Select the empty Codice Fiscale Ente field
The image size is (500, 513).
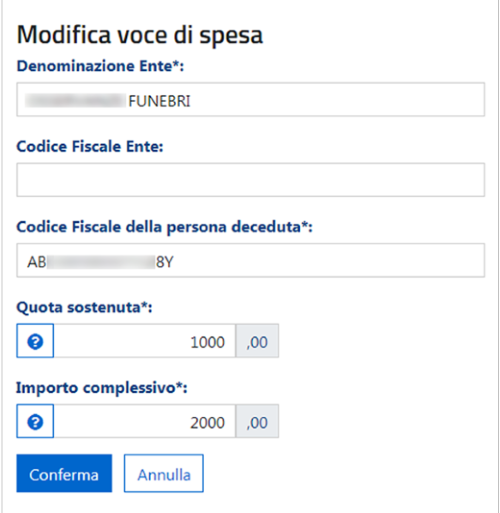[x=251, y=180]
